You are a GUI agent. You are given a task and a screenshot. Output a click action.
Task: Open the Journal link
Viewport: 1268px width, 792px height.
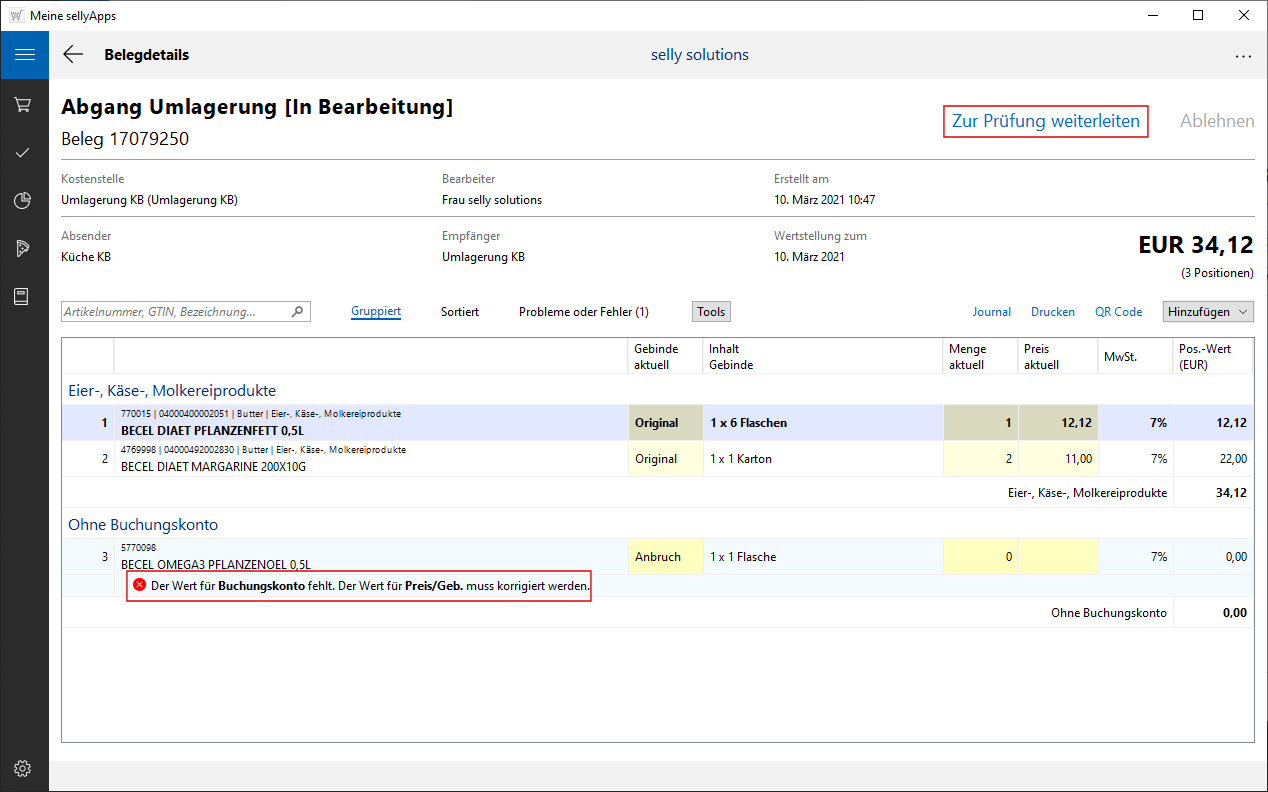click(x=991, y=312)
